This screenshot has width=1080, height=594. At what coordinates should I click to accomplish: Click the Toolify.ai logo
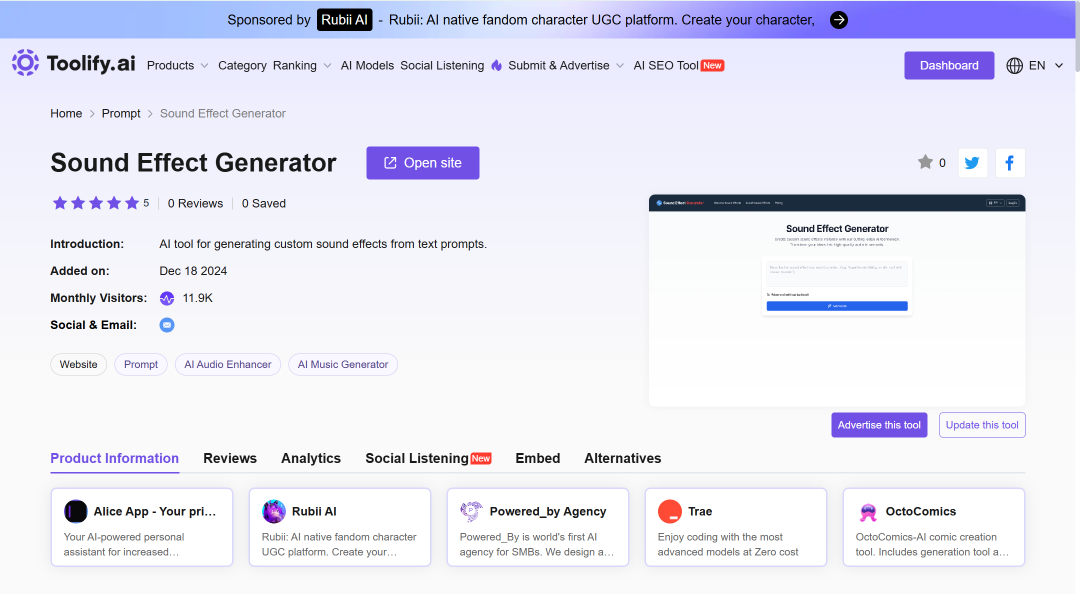73,63
